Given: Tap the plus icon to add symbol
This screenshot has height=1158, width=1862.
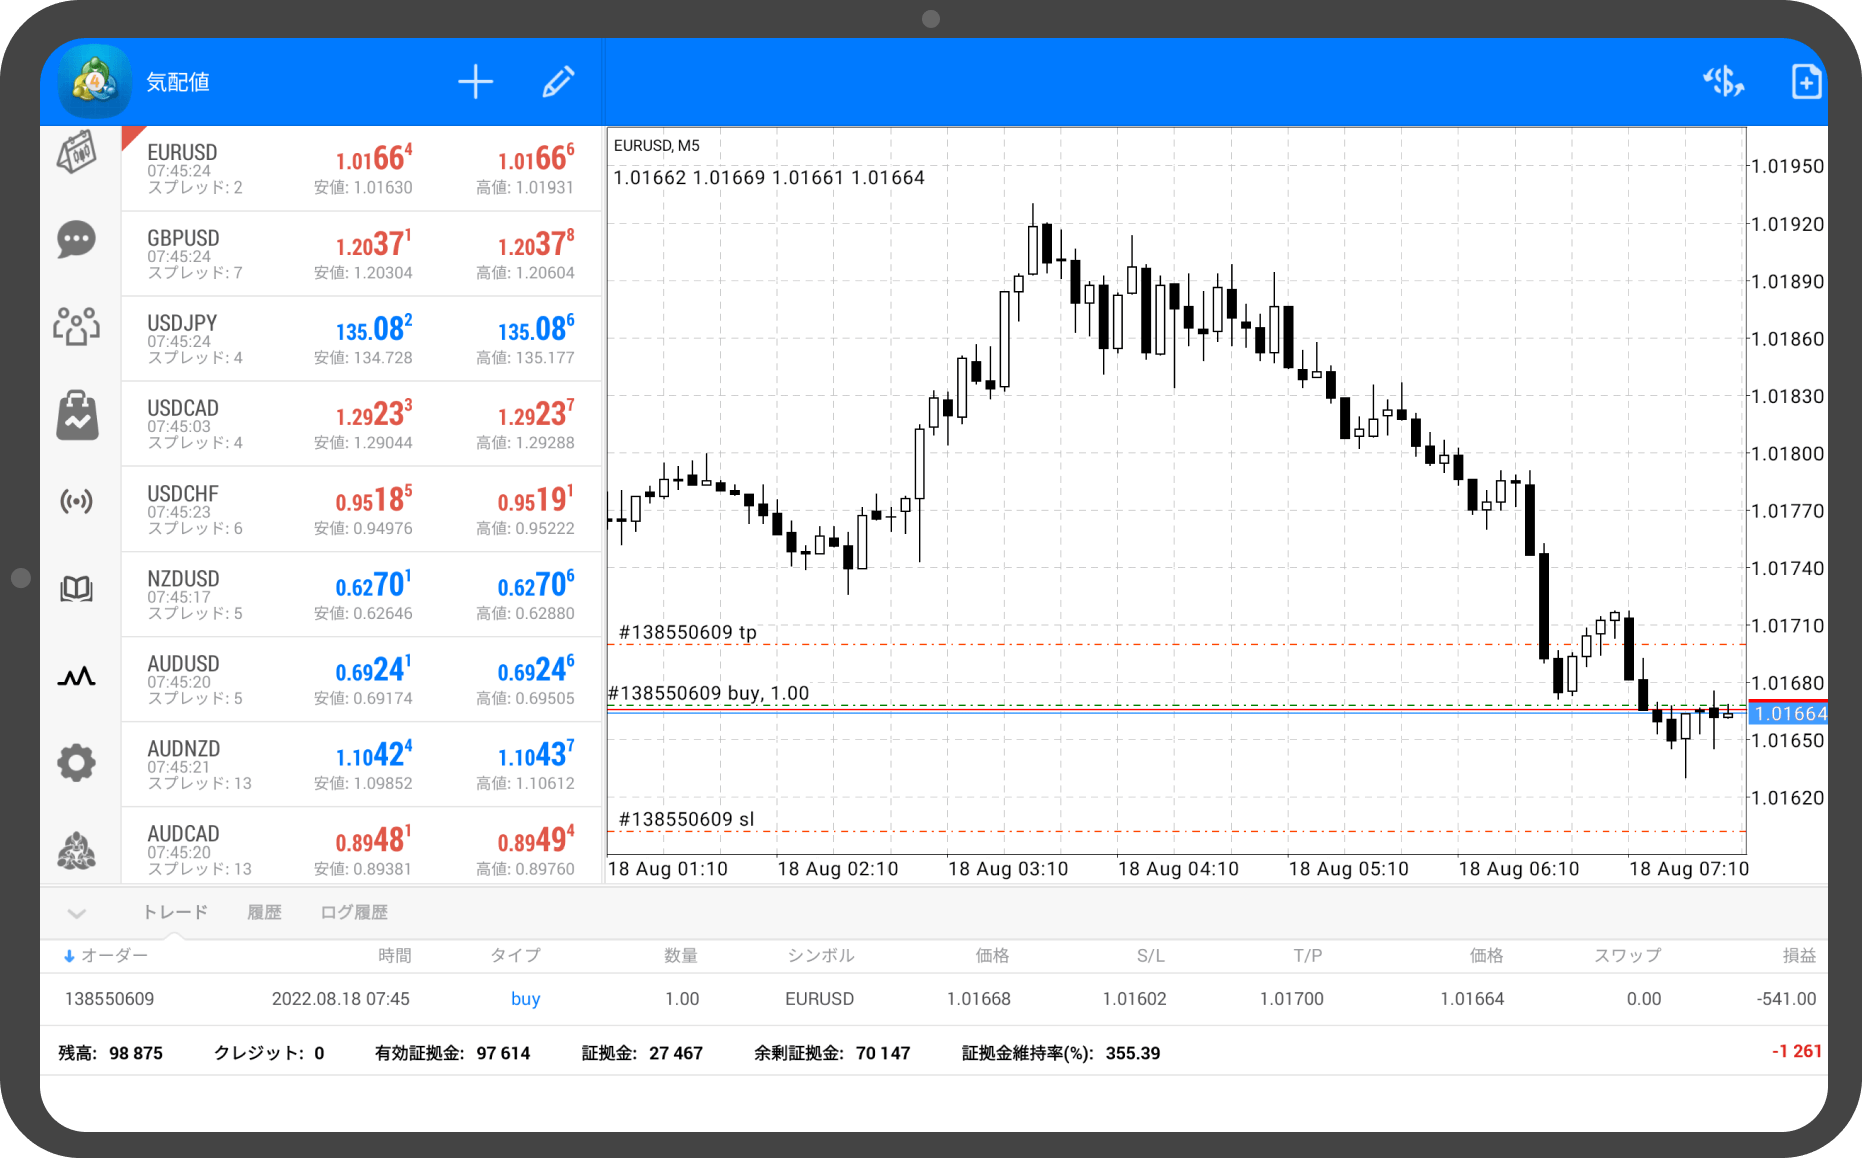Looking at the screenshot, I should point(475,82).
